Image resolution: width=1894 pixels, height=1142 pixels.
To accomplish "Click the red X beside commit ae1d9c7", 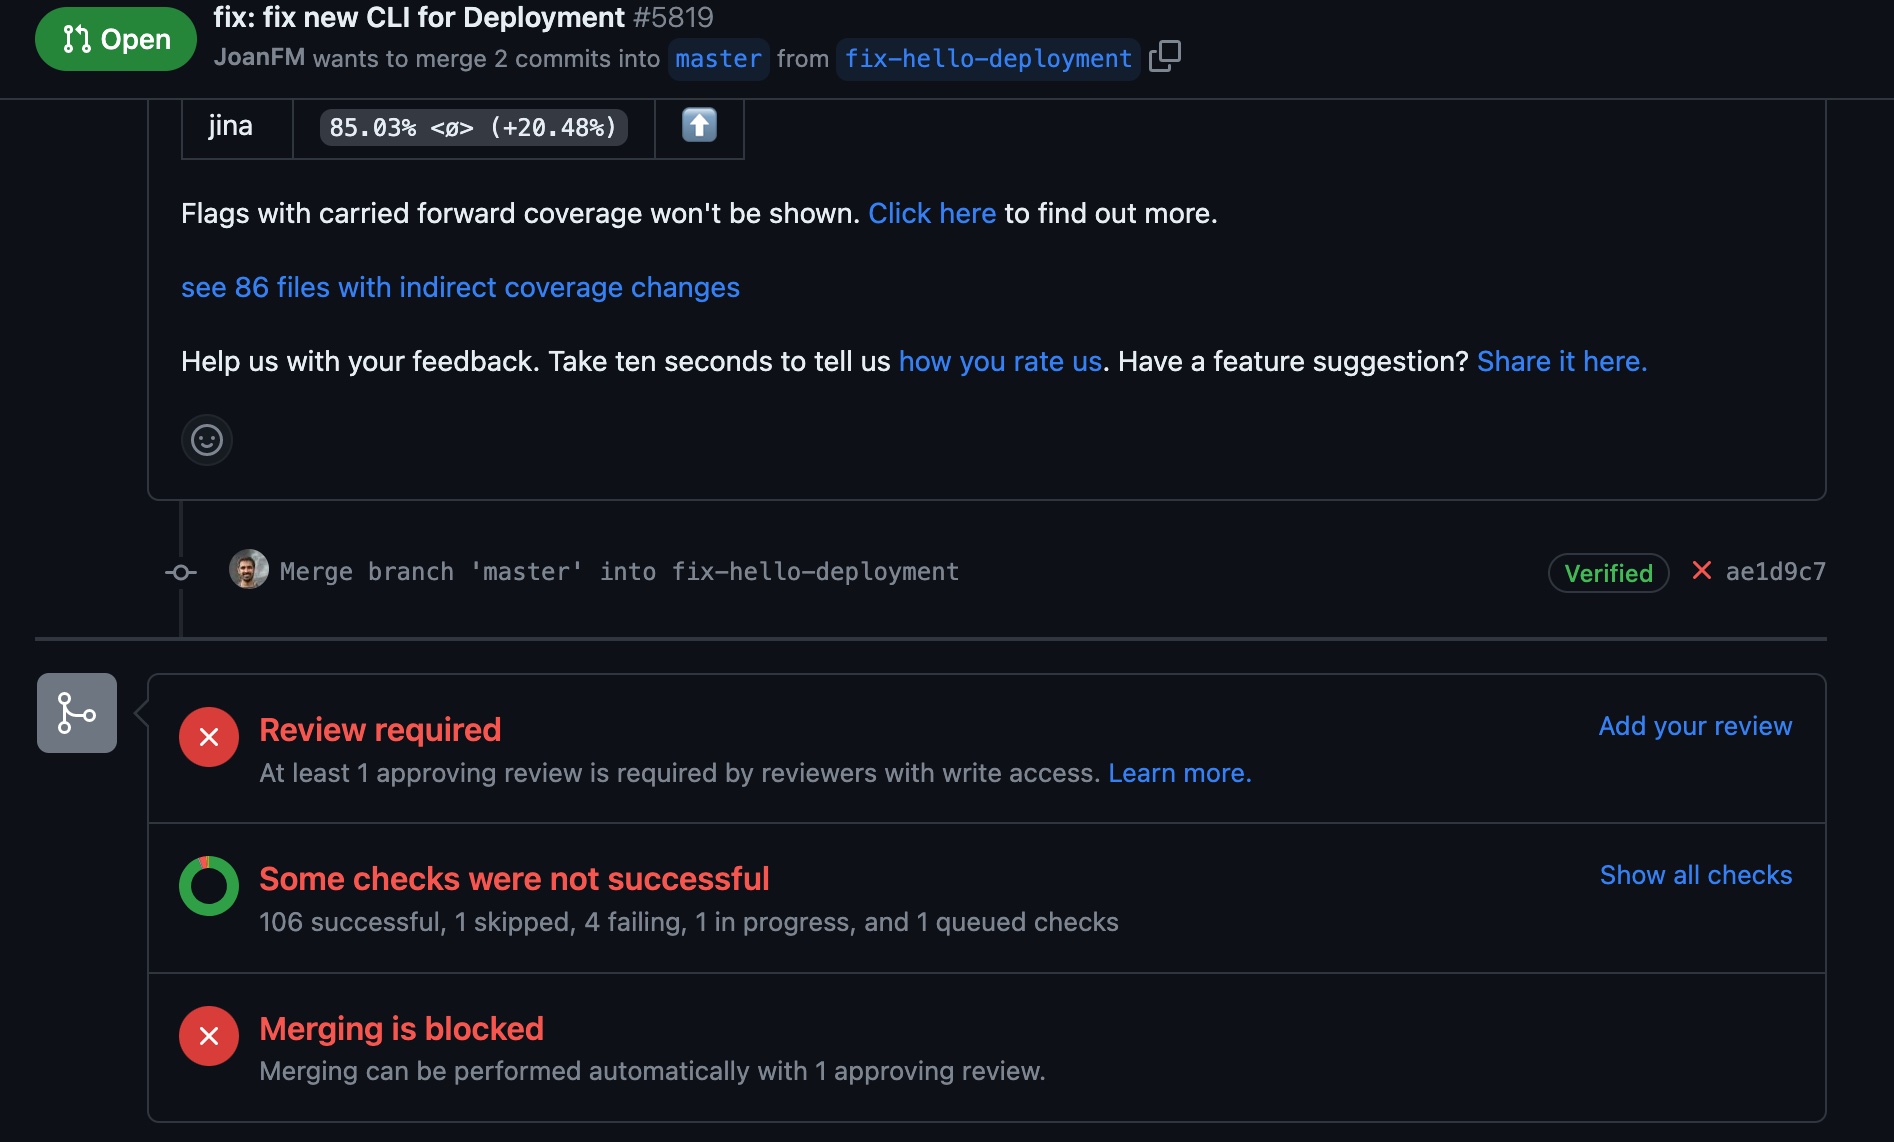I will 1701,570.
